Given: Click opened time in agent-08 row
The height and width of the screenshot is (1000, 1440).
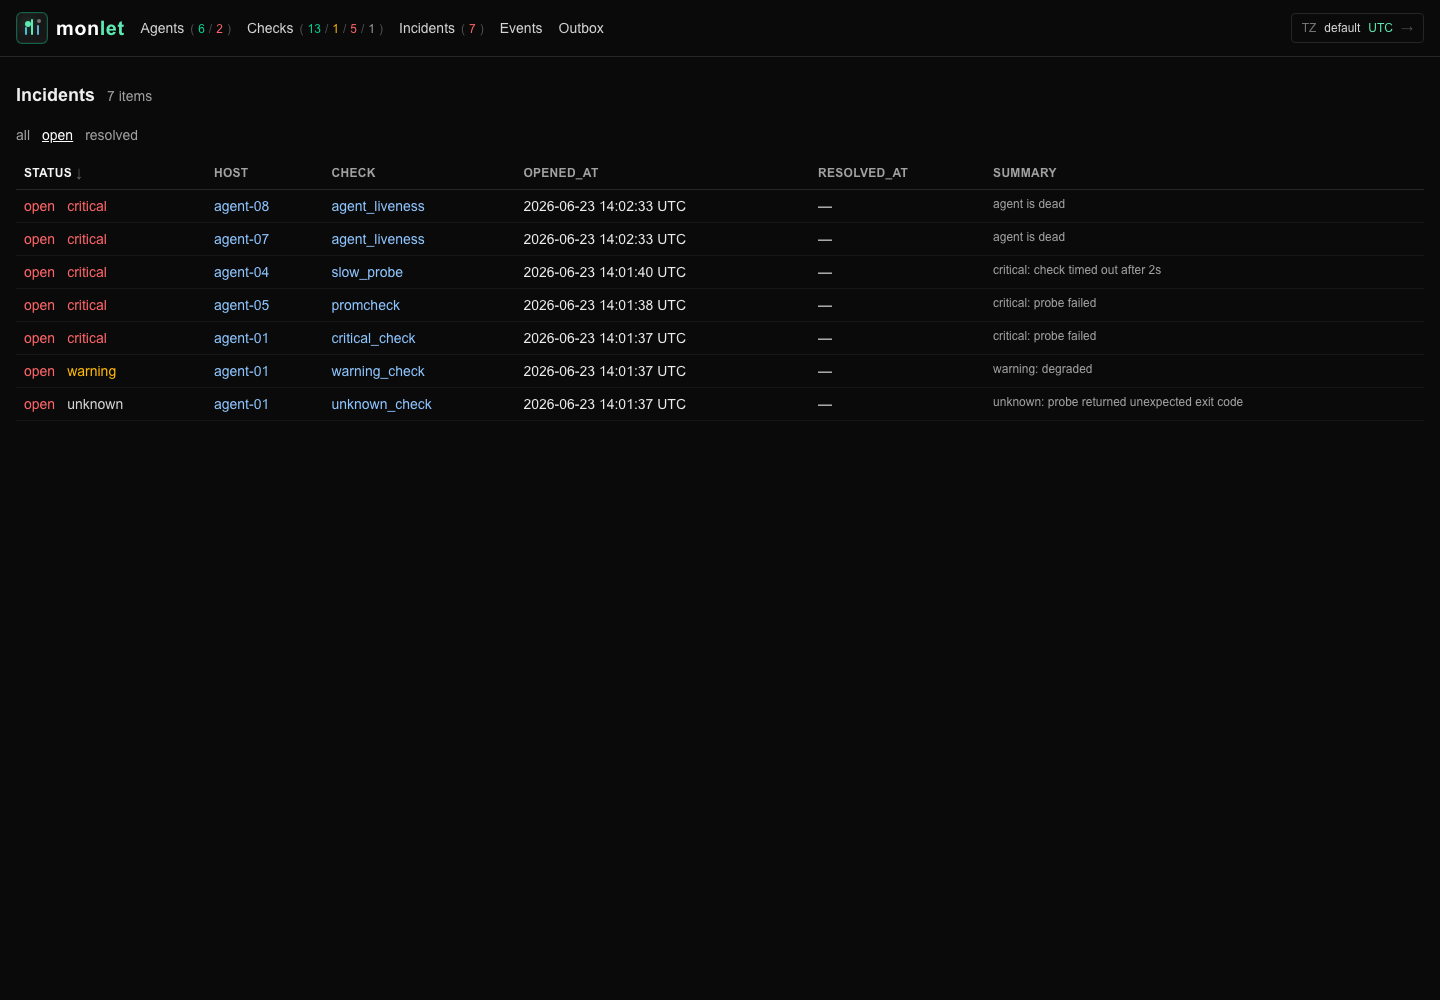Looking at the screenshot, I should [x=605, y=206].
